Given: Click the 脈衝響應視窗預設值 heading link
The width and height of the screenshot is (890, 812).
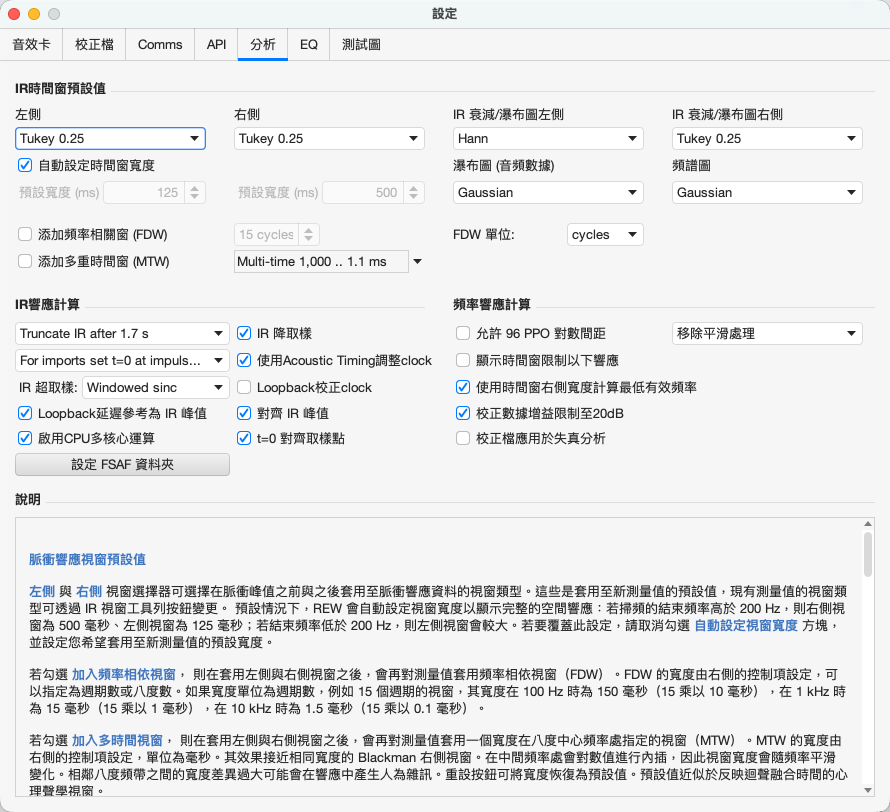Looking at the screenshot, I should (x=87, y=559).
